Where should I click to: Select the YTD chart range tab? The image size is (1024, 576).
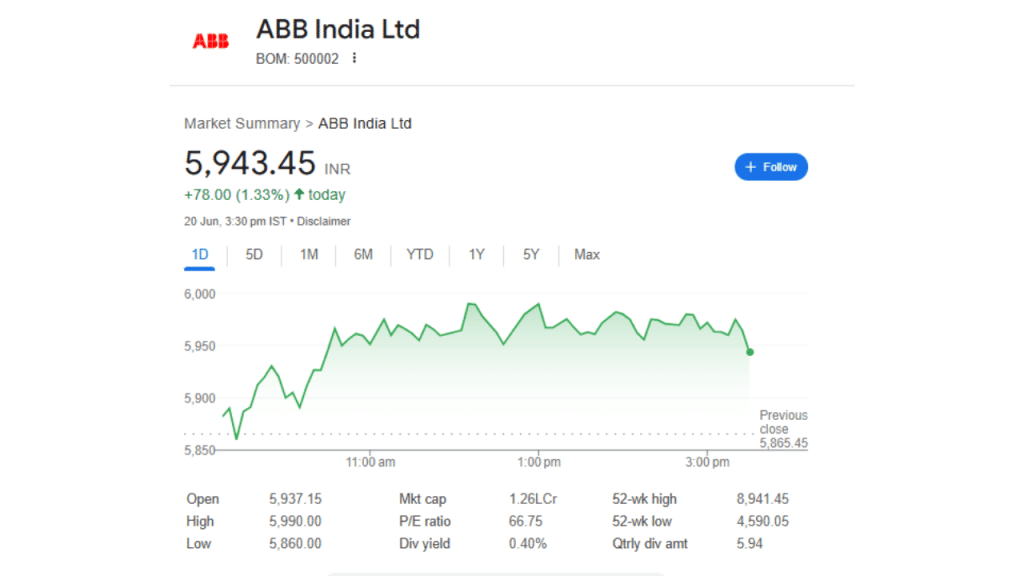(x=420, y=255)
